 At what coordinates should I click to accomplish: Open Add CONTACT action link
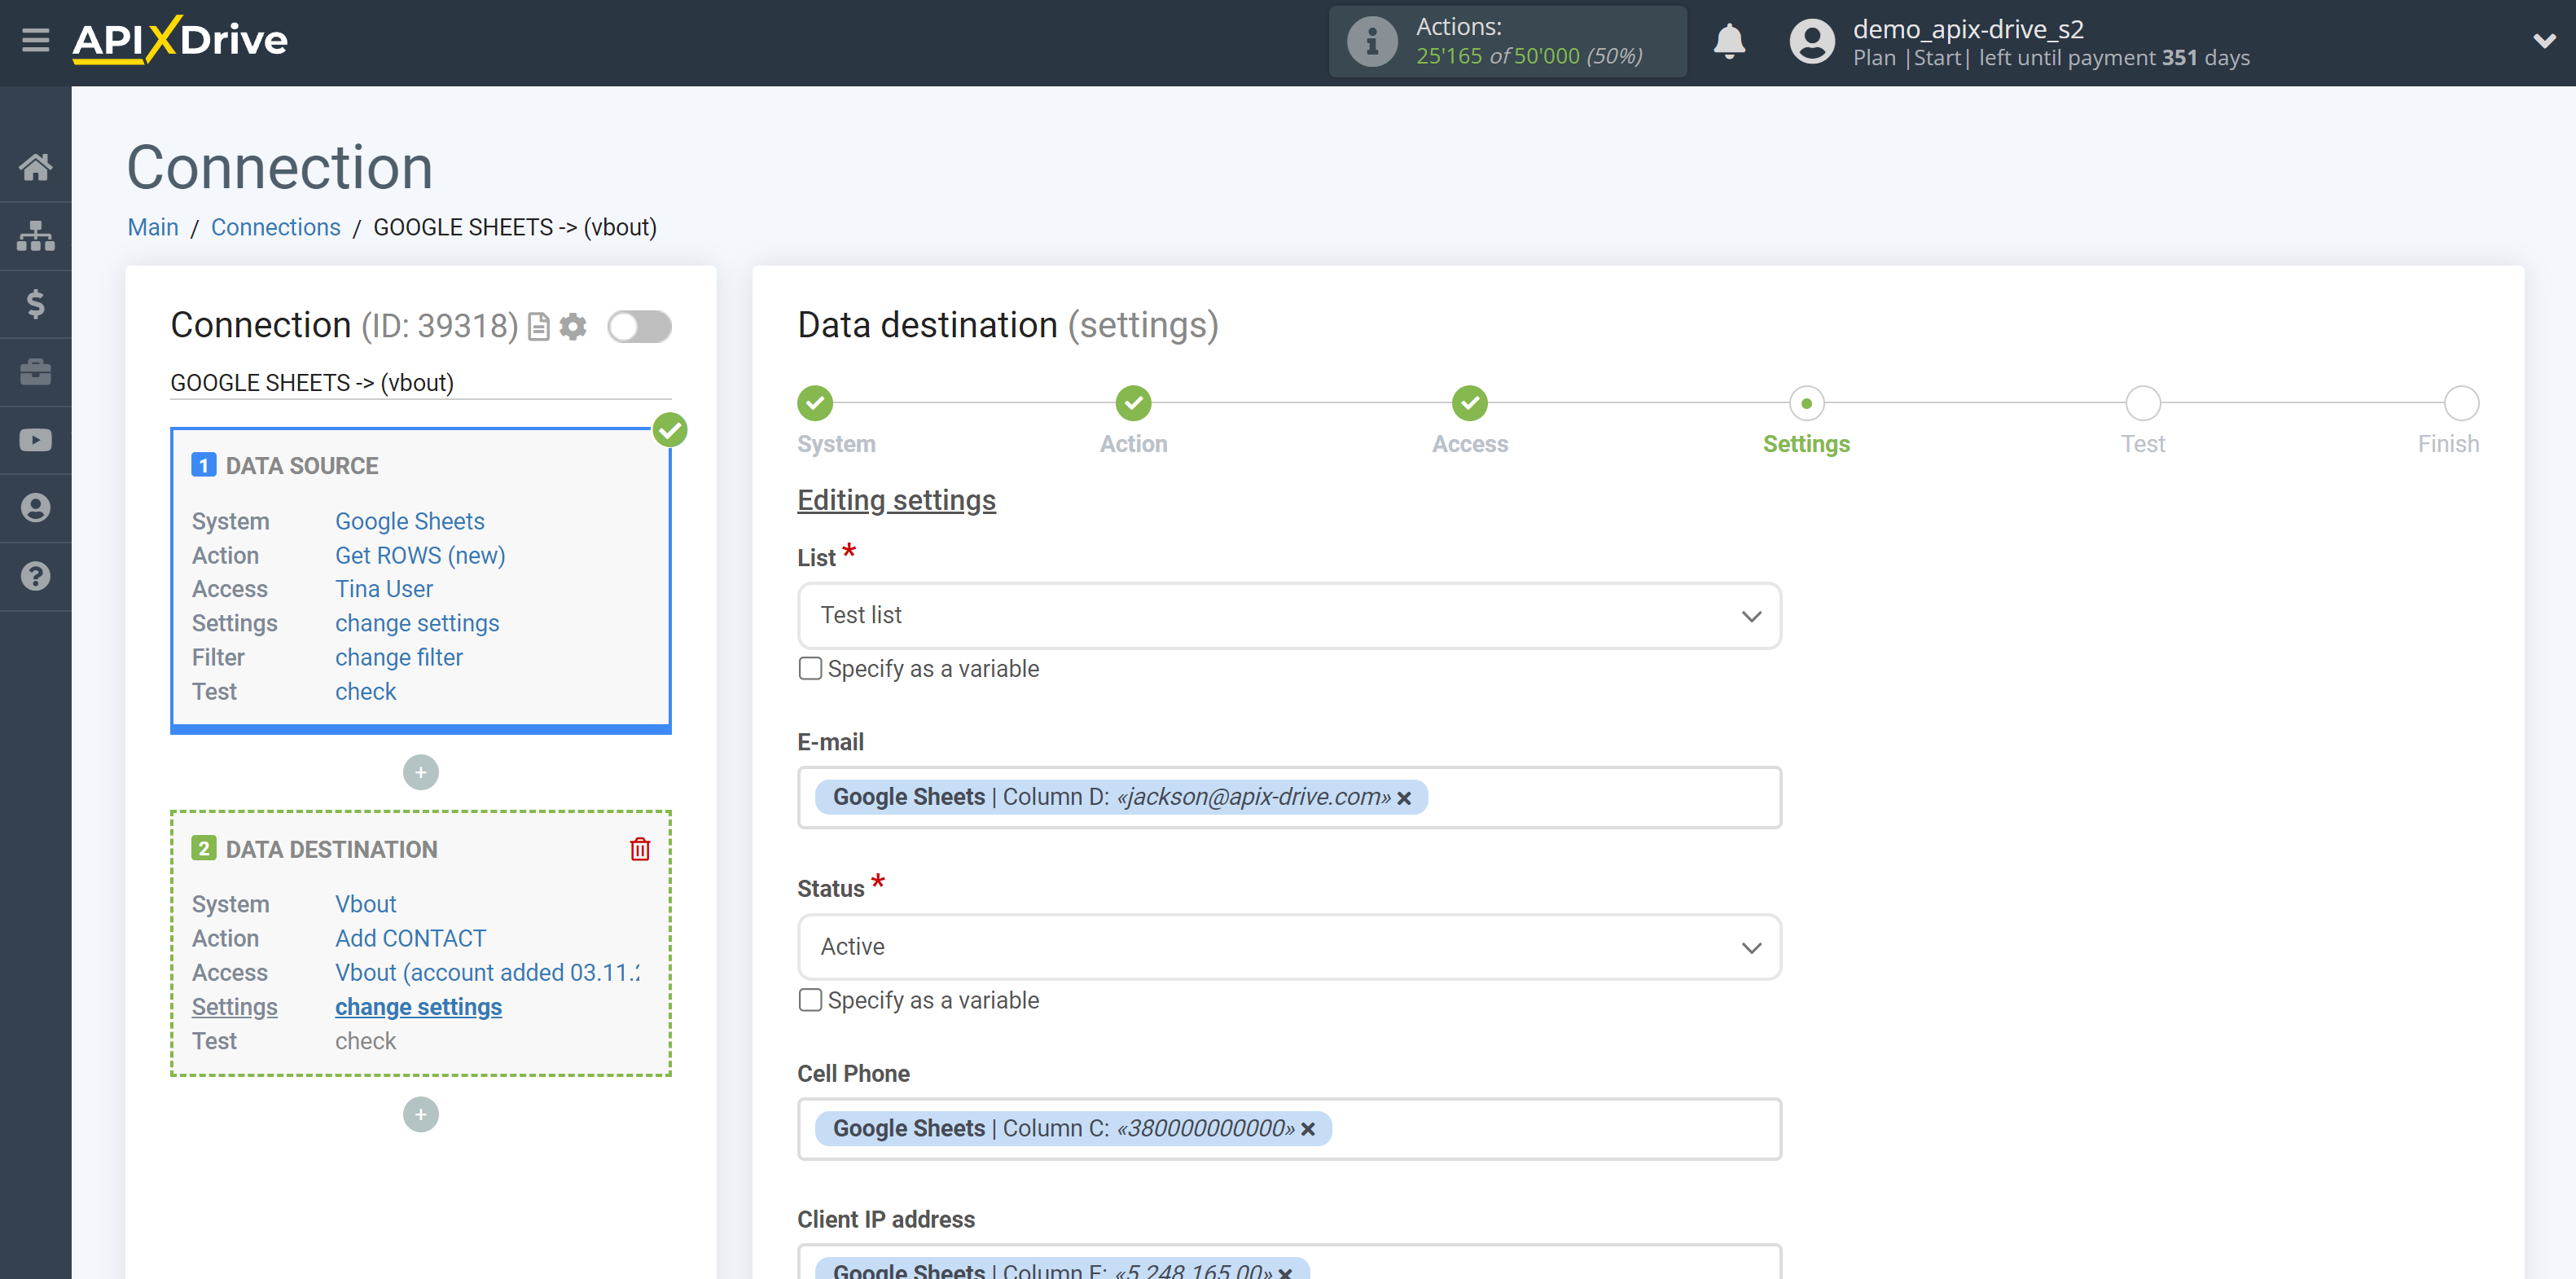tap(410, 938)
